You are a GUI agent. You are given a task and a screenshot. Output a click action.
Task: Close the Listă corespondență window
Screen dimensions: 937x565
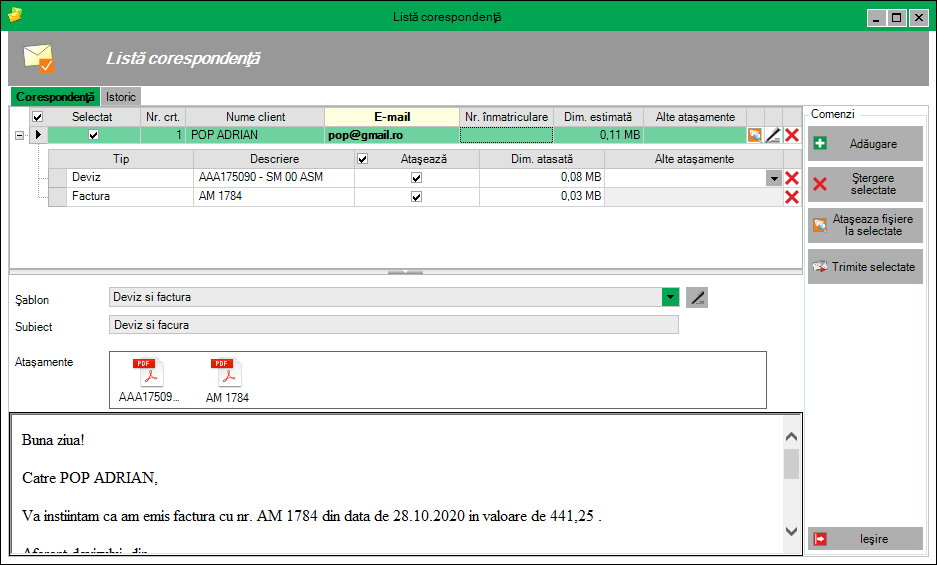[918, 18]
